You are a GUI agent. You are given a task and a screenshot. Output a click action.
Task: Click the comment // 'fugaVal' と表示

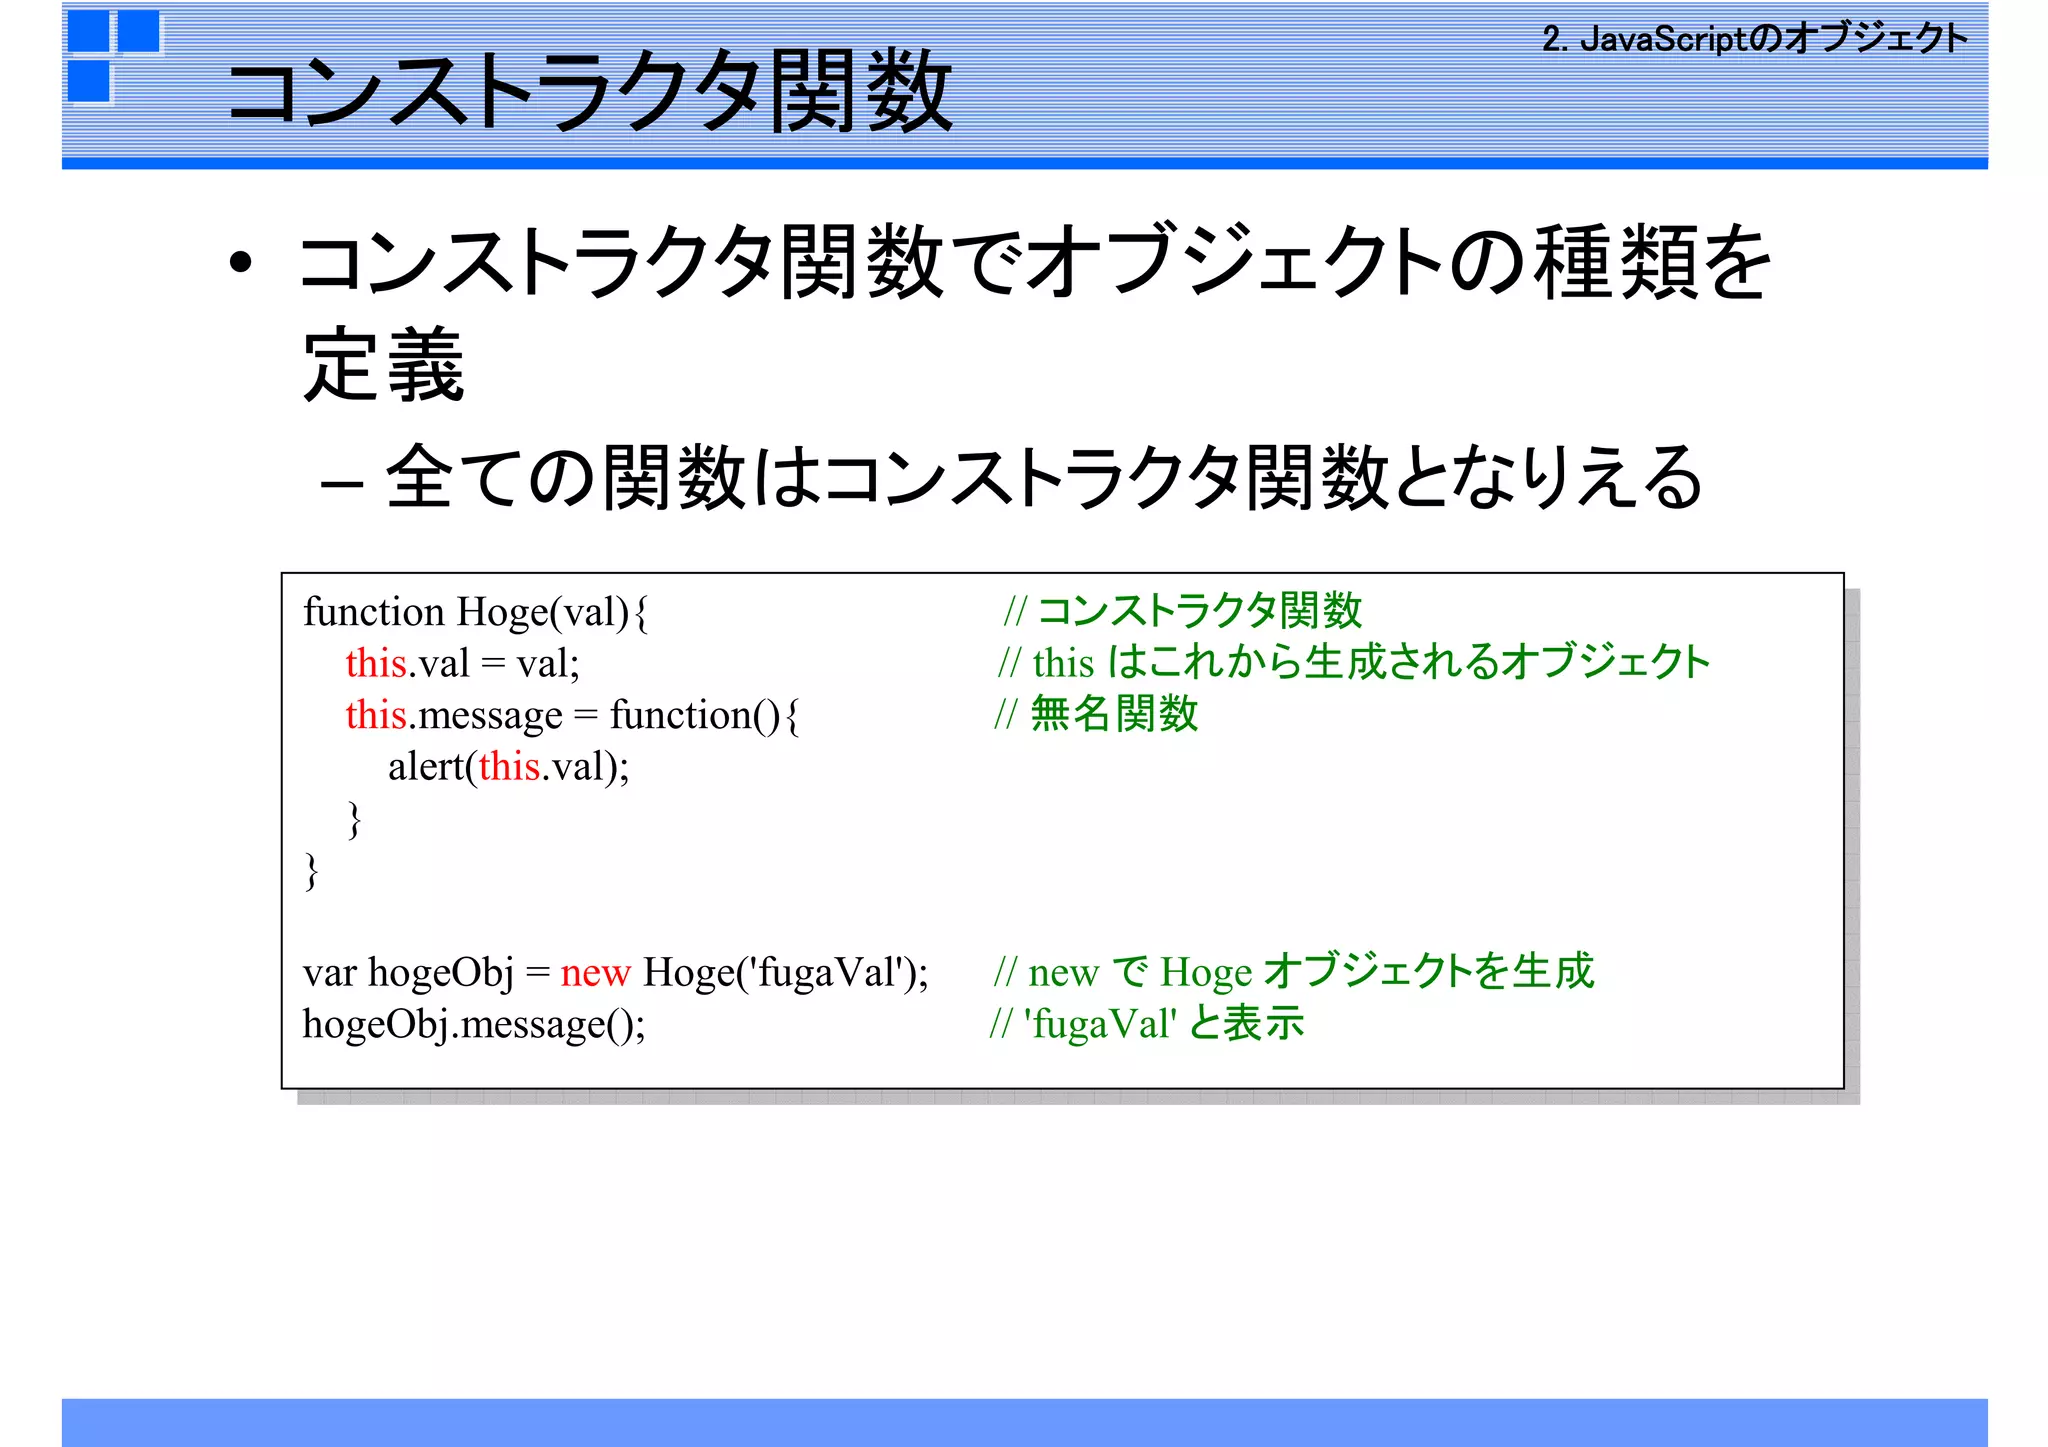pyautogui.click(x=1147, y=1024)
